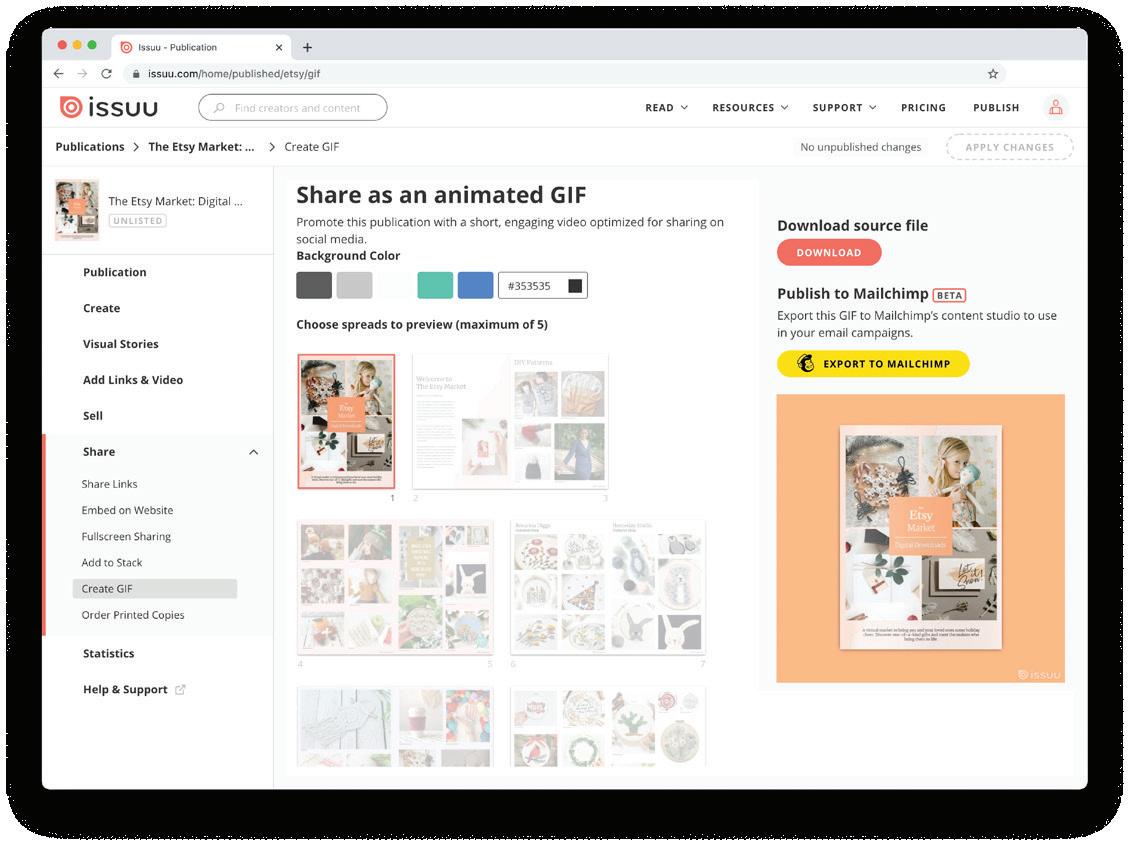Select blue background color

(475, 285)
